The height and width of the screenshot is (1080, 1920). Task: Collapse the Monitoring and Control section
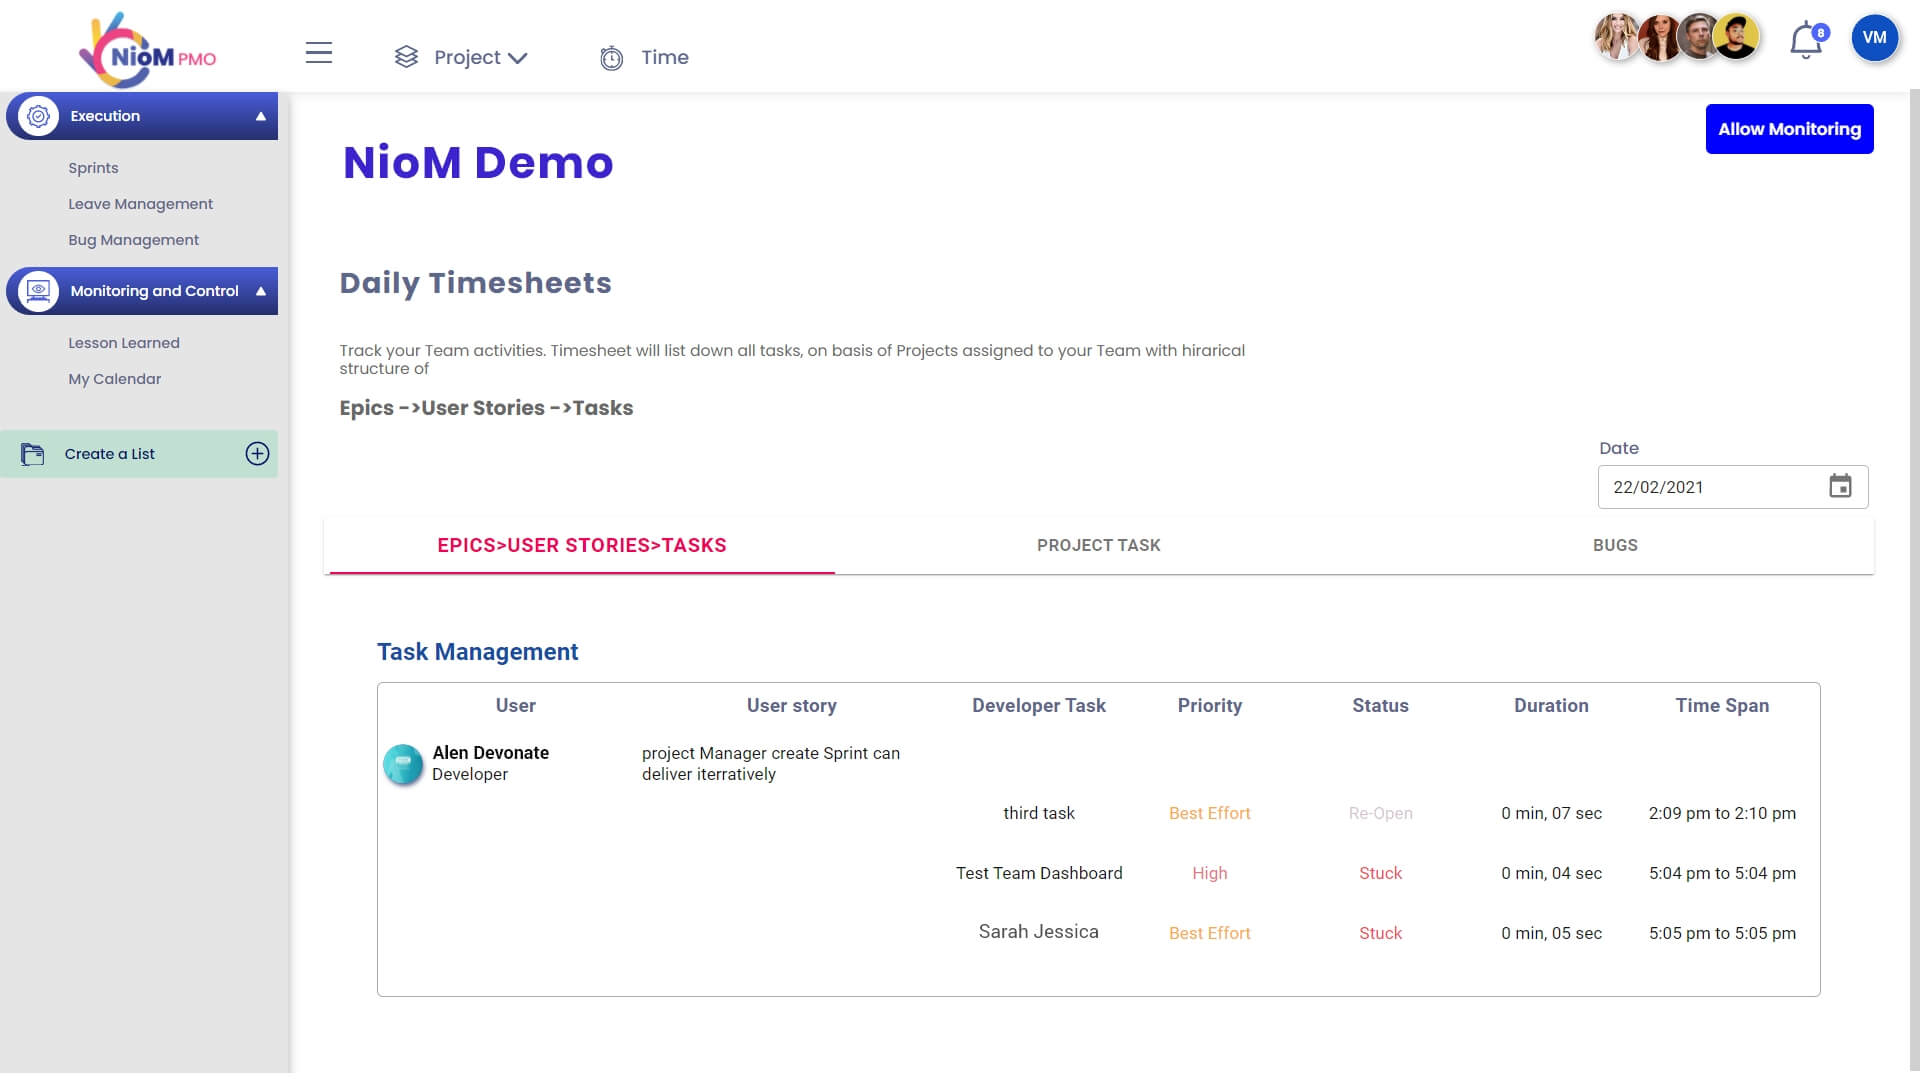tap(261, 291)
